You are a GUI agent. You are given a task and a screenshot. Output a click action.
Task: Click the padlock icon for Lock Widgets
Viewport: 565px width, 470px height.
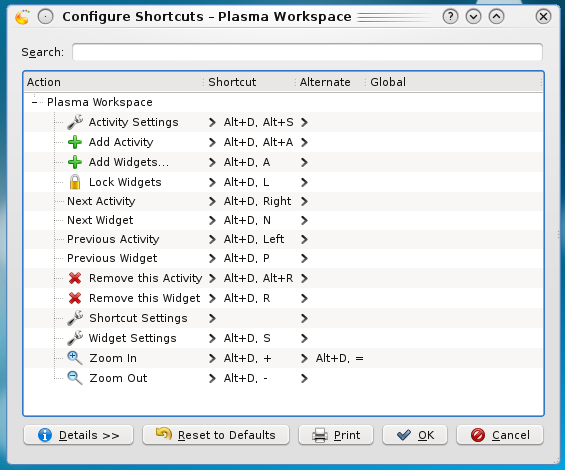tap(75, 182)
